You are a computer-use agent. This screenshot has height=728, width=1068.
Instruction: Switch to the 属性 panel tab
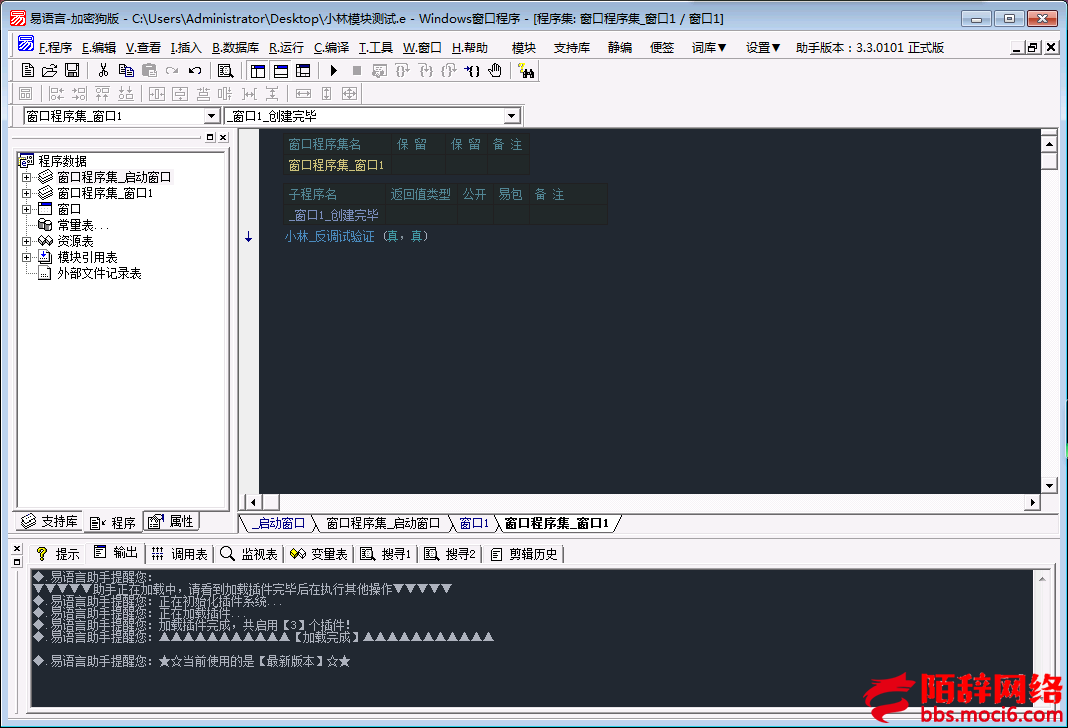[x=171, y=522]
